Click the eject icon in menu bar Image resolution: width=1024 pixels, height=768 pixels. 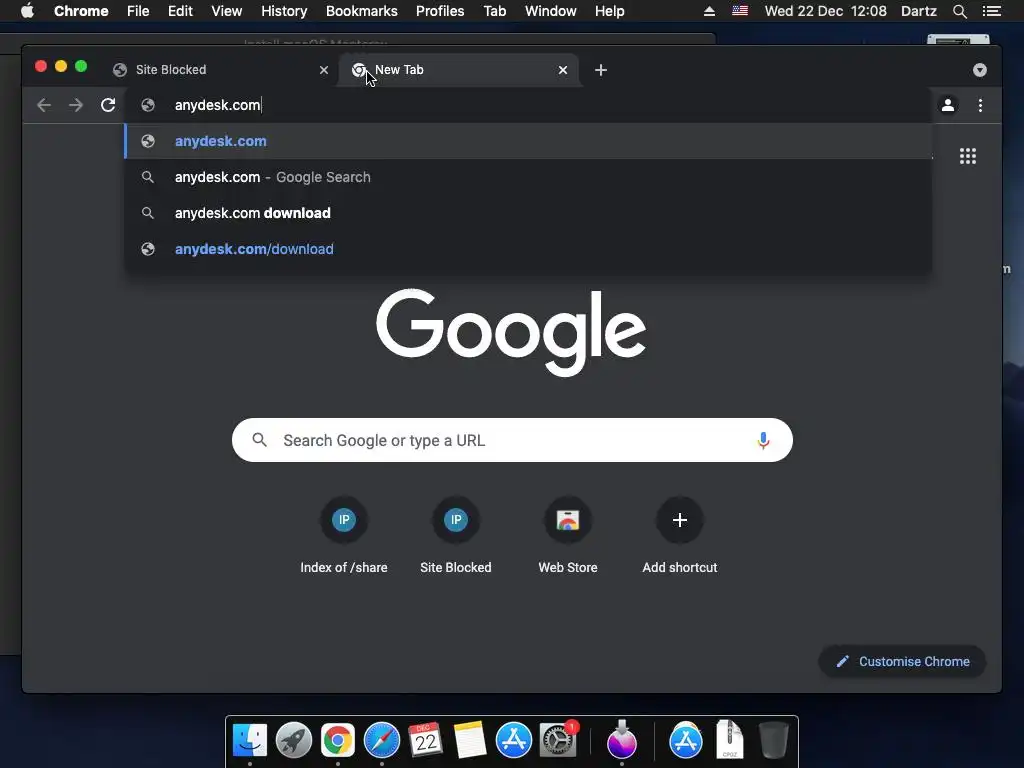[709, 11]
